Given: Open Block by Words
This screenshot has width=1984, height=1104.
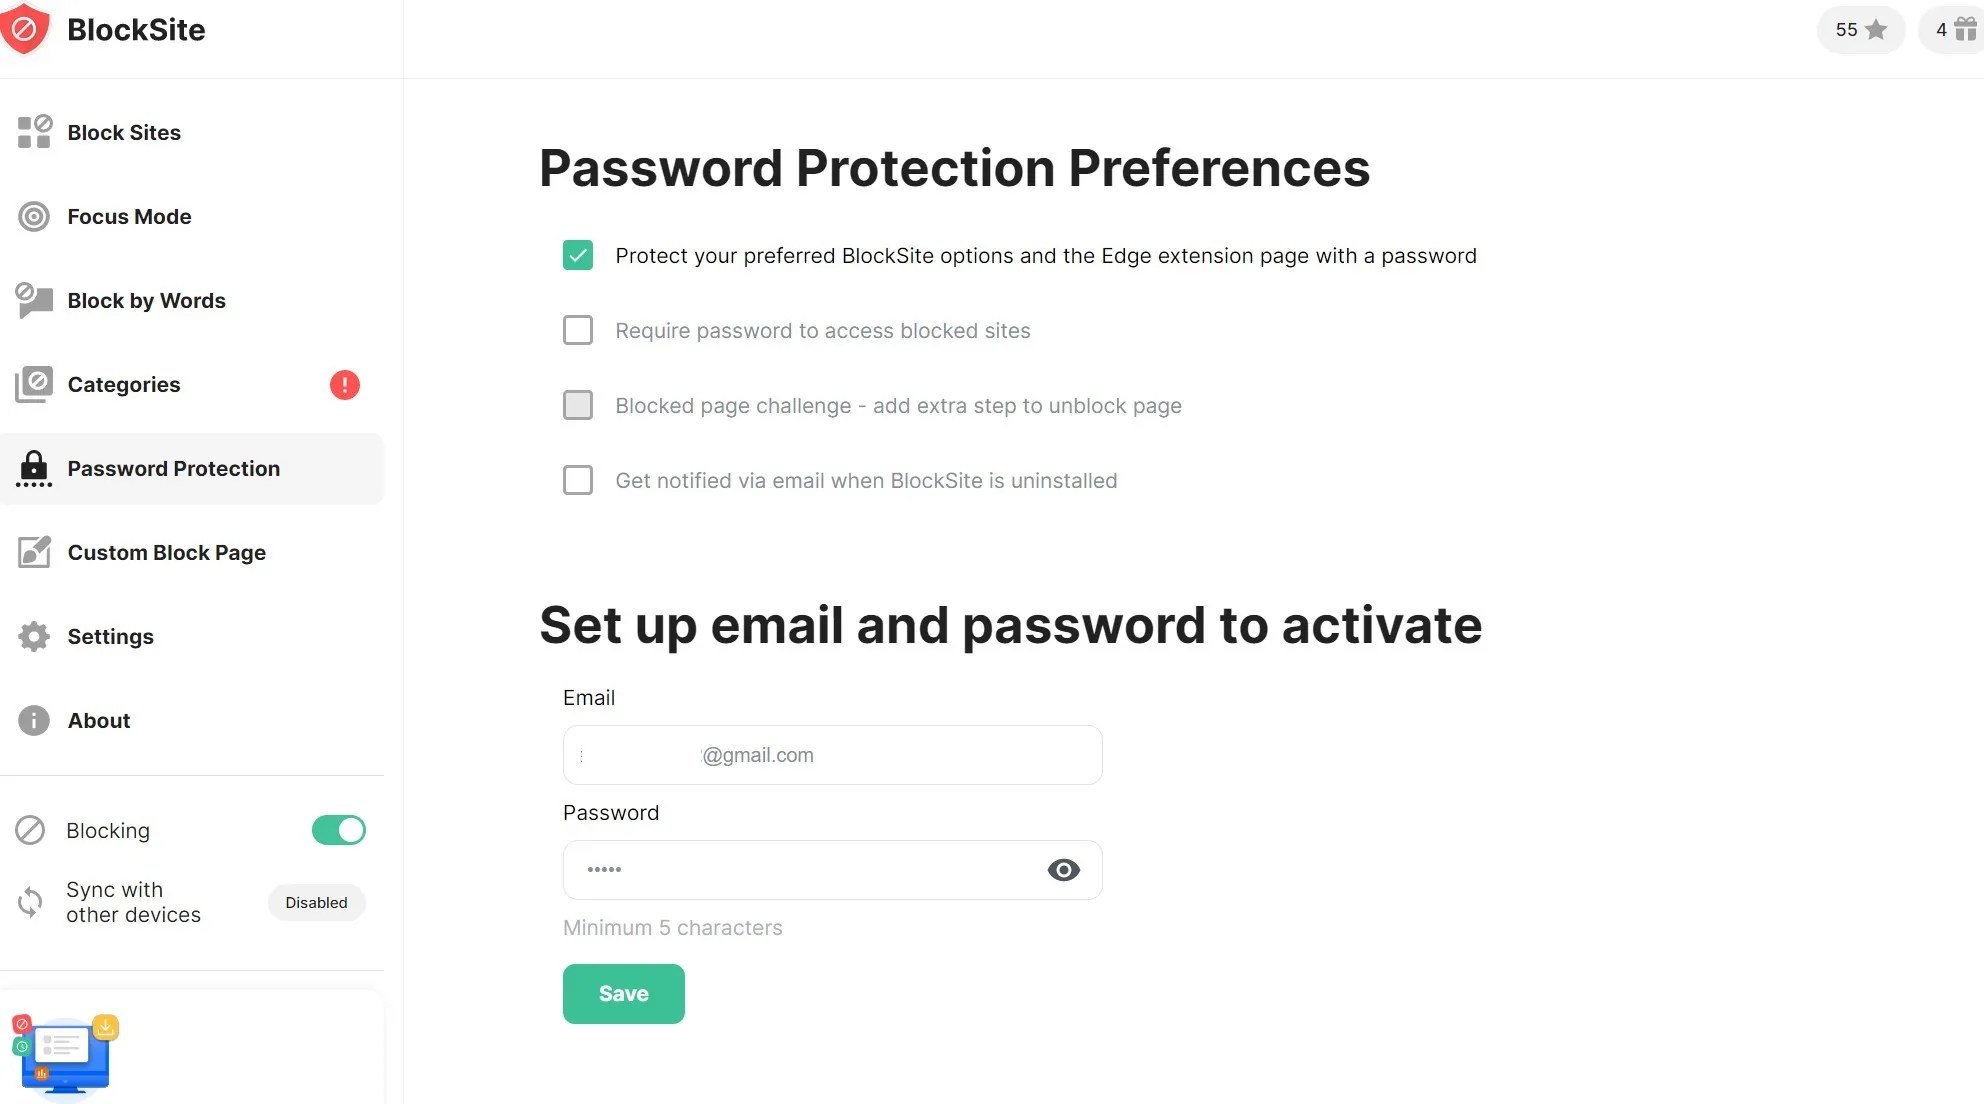Looking at the screenshot, I should click(146, 300).
